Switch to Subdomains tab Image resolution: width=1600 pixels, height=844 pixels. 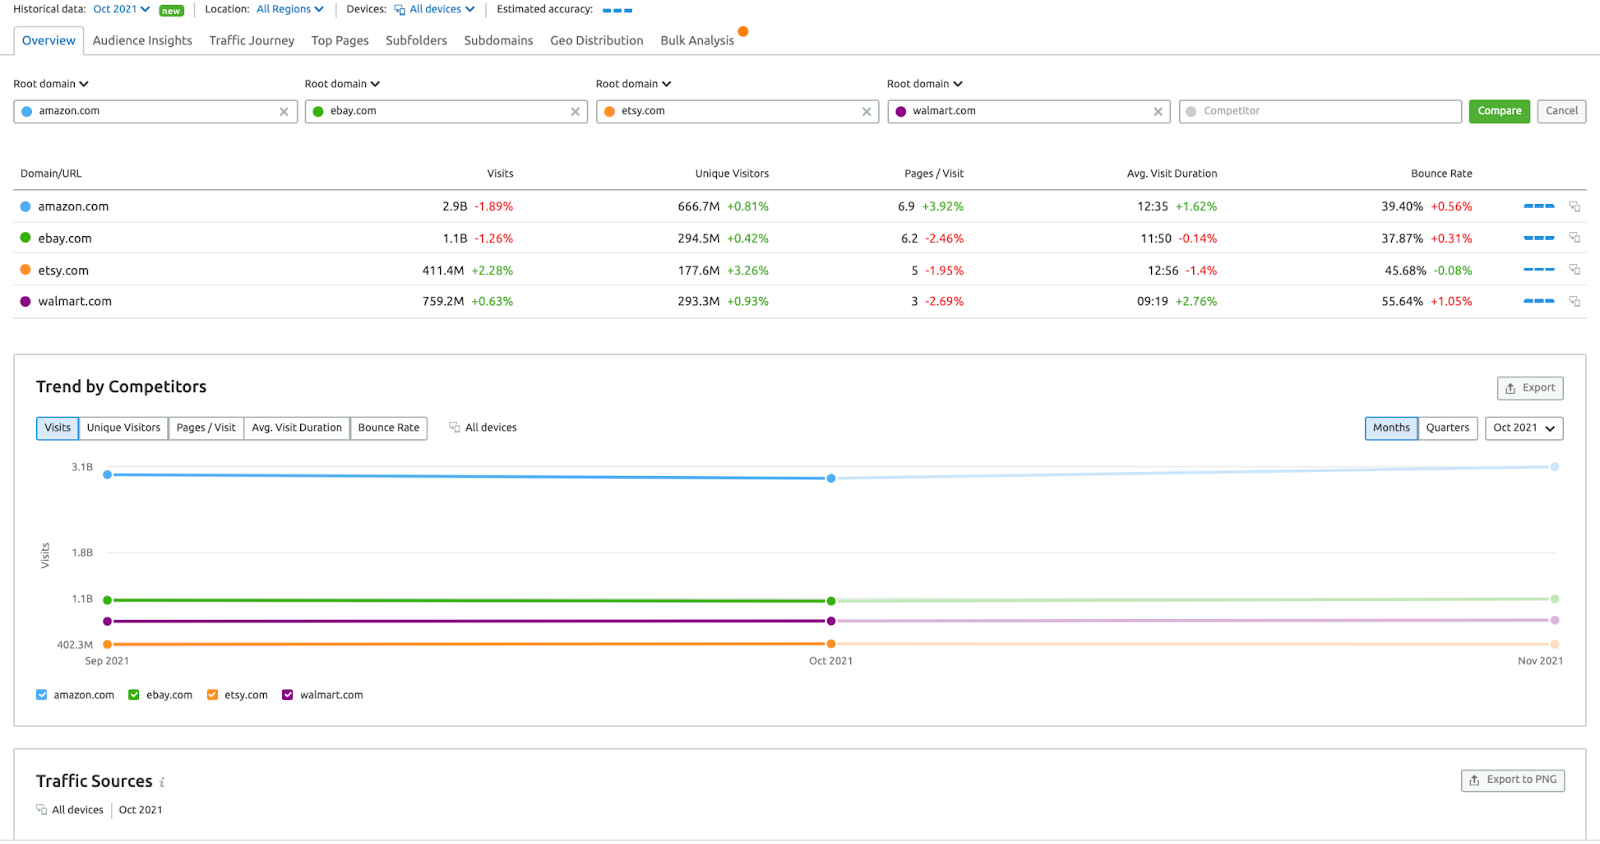(498, 41)
